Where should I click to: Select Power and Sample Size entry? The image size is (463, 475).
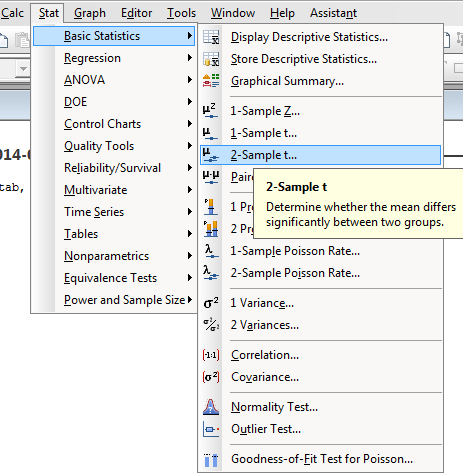(114, 300)
